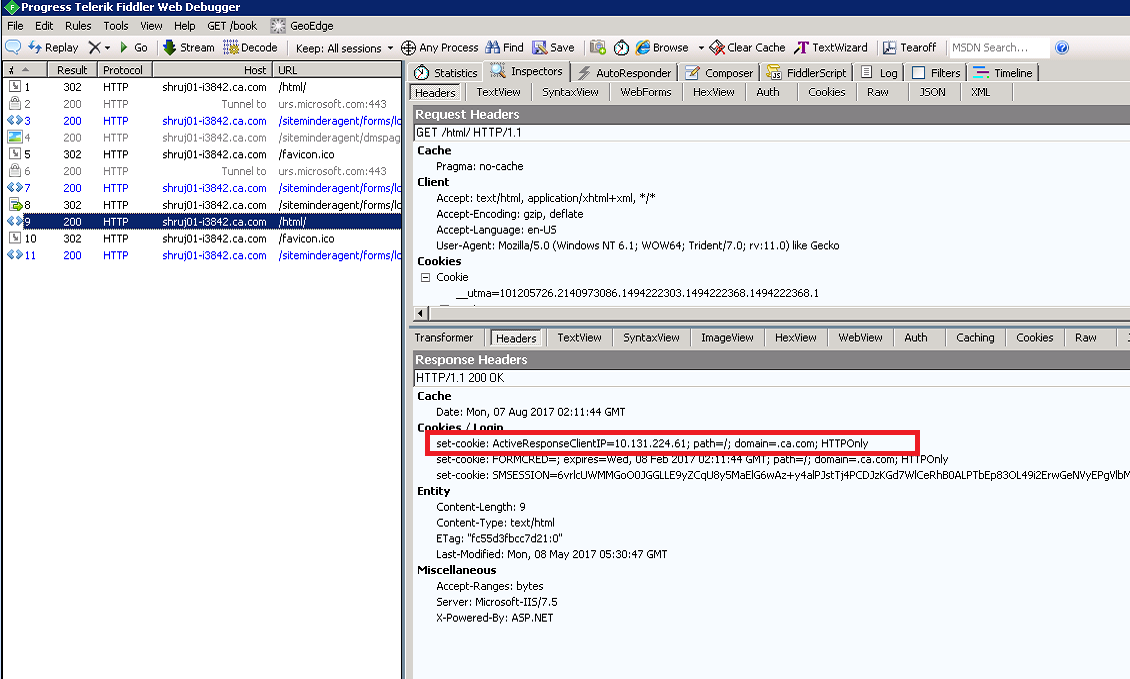
Task: Click the Tearoff button
Action: [x=909, y=48]
